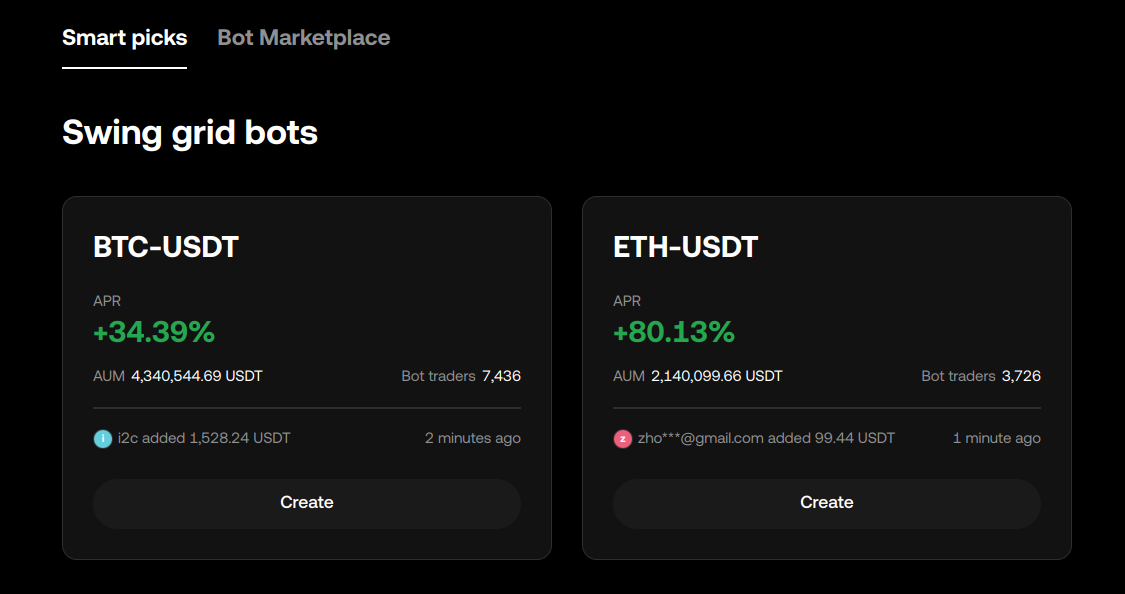Click the zho***@gmail.com pink avatar icon
This screenshot has height=594, width=1125.
click(x=621, y=438)
